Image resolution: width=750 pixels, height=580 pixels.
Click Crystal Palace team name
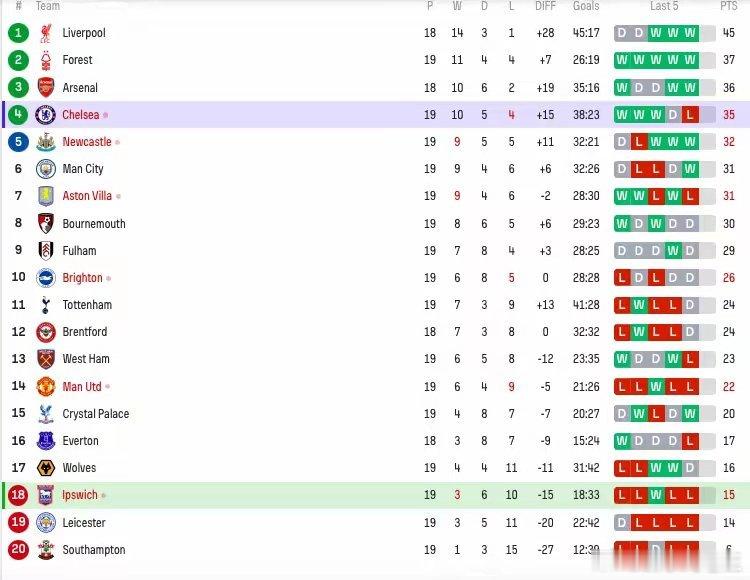(96, 414)
